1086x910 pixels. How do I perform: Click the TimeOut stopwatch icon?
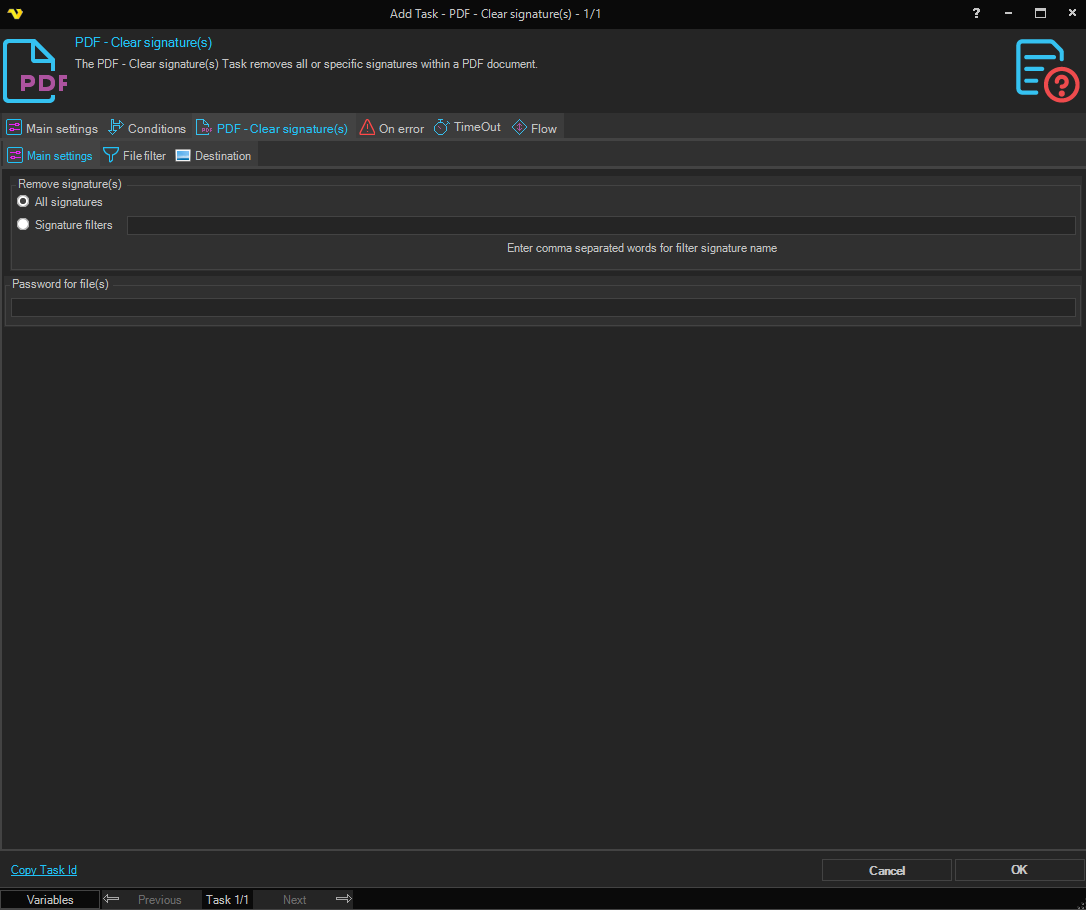tap(441, 128)
